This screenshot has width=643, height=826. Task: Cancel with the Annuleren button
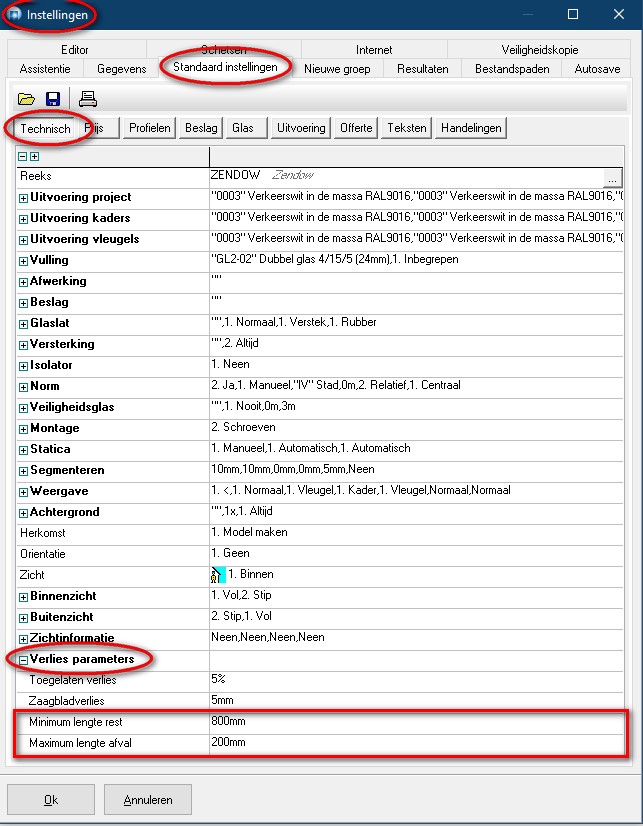coord(148,800)
